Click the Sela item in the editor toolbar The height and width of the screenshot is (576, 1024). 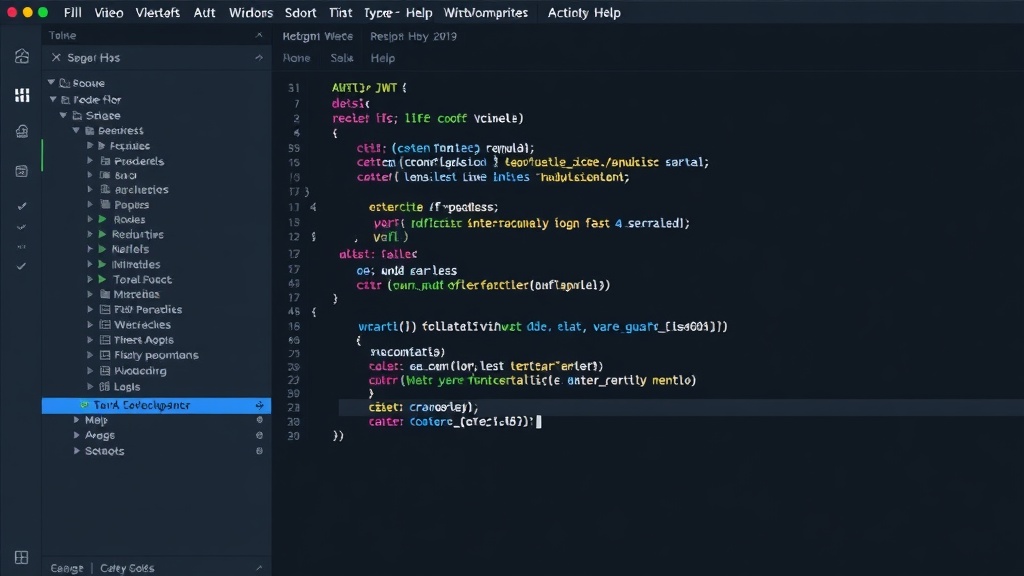click(x=342, y=58)
